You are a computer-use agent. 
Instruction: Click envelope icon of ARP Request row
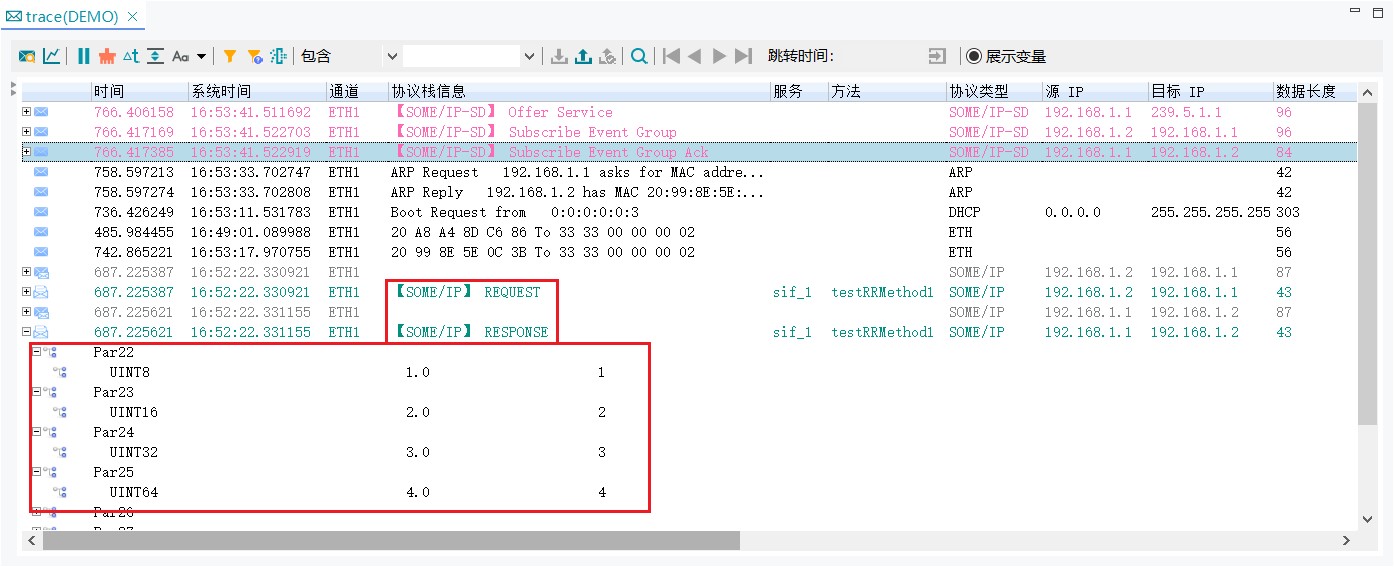coord(41,172)
